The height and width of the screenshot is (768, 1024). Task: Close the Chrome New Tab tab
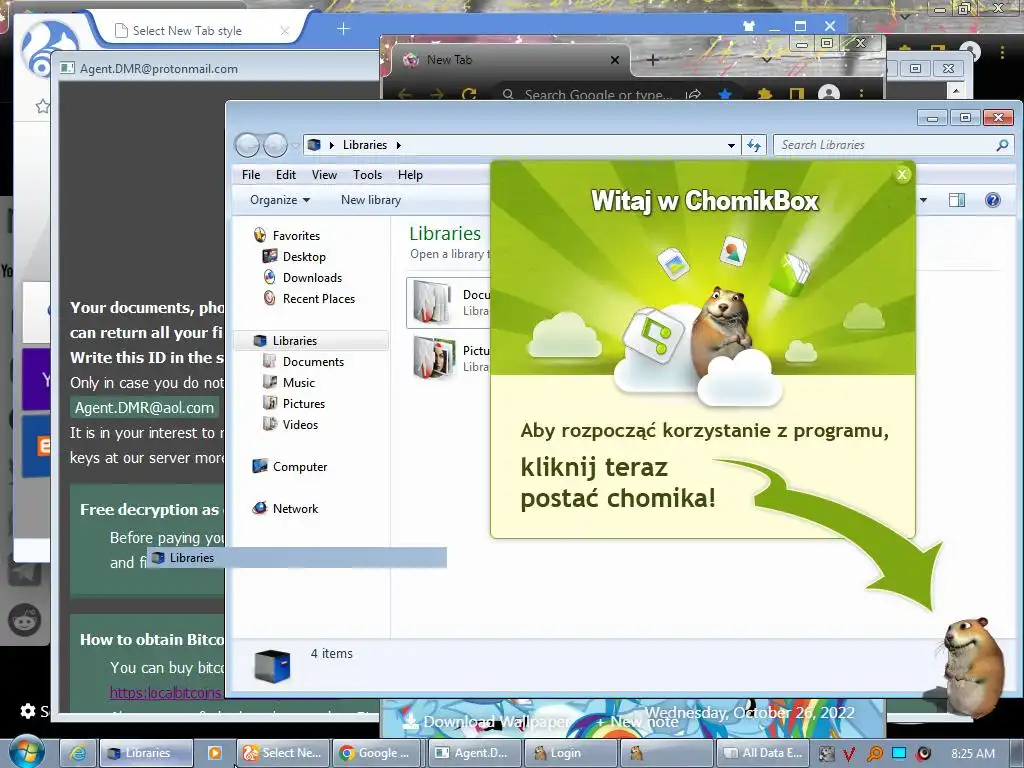[x=615, y=60]
